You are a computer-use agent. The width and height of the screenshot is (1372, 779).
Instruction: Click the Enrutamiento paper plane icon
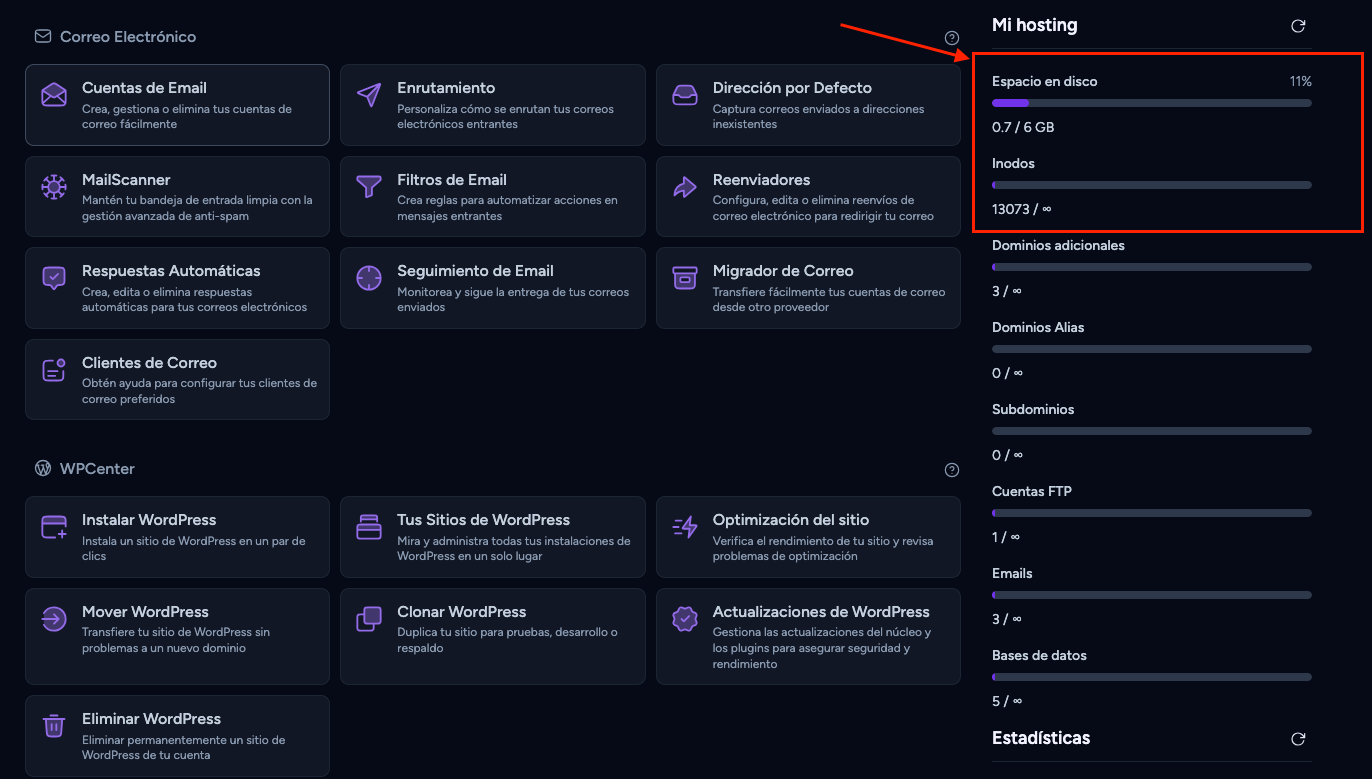tap(369, 95)
